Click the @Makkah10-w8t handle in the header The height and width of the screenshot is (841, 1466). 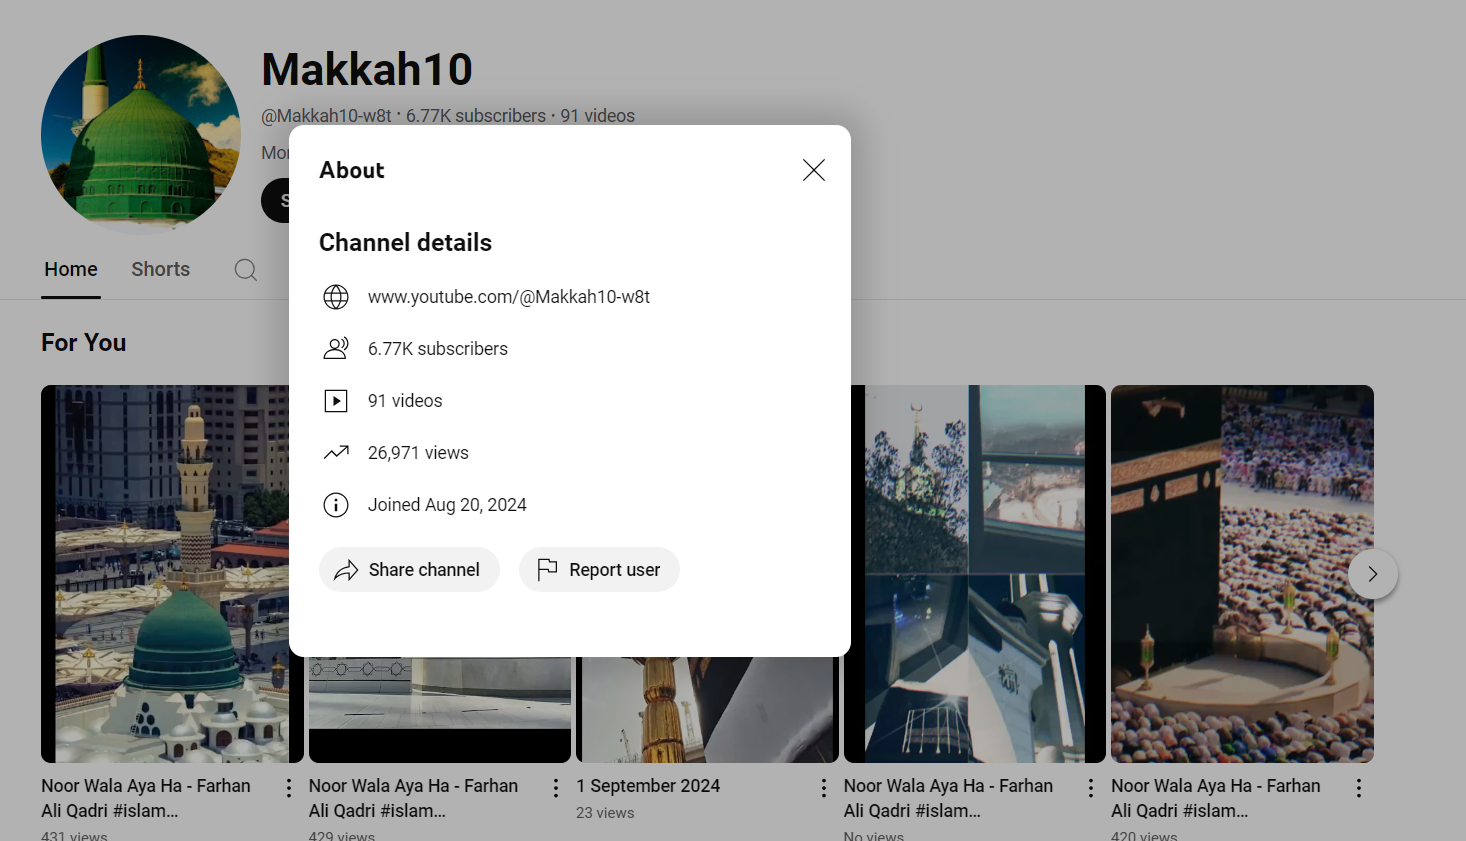326,116
